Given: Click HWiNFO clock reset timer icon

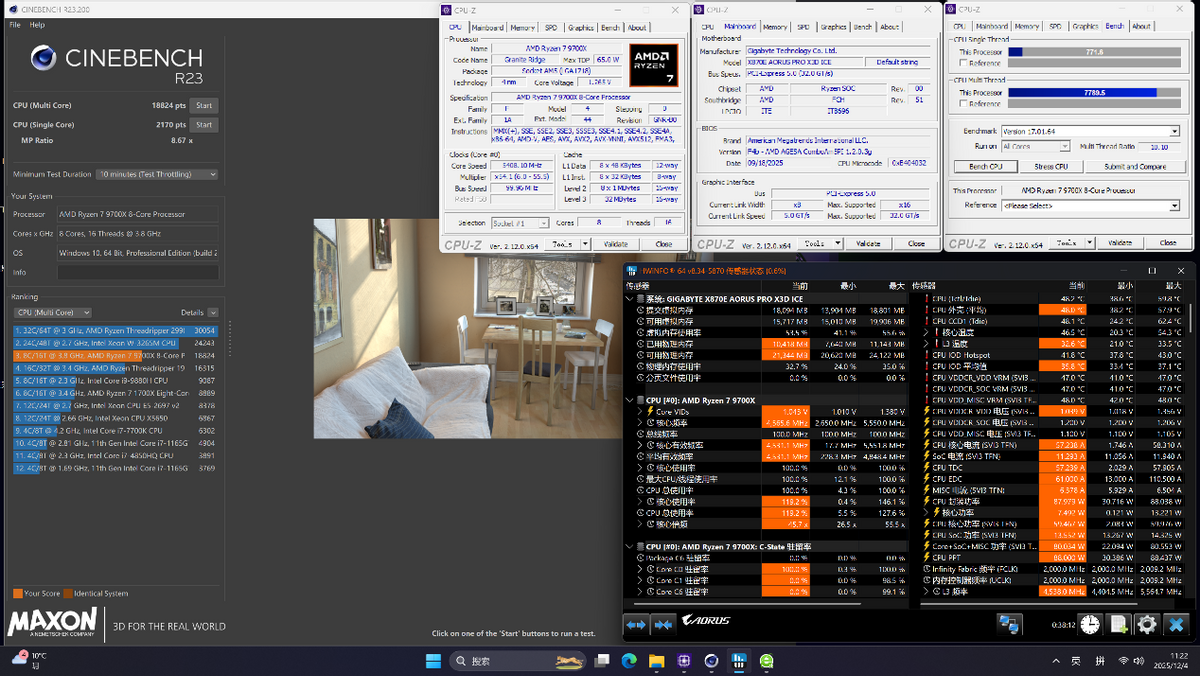Looking at the screenshot, I should [x=1090, y=624].
